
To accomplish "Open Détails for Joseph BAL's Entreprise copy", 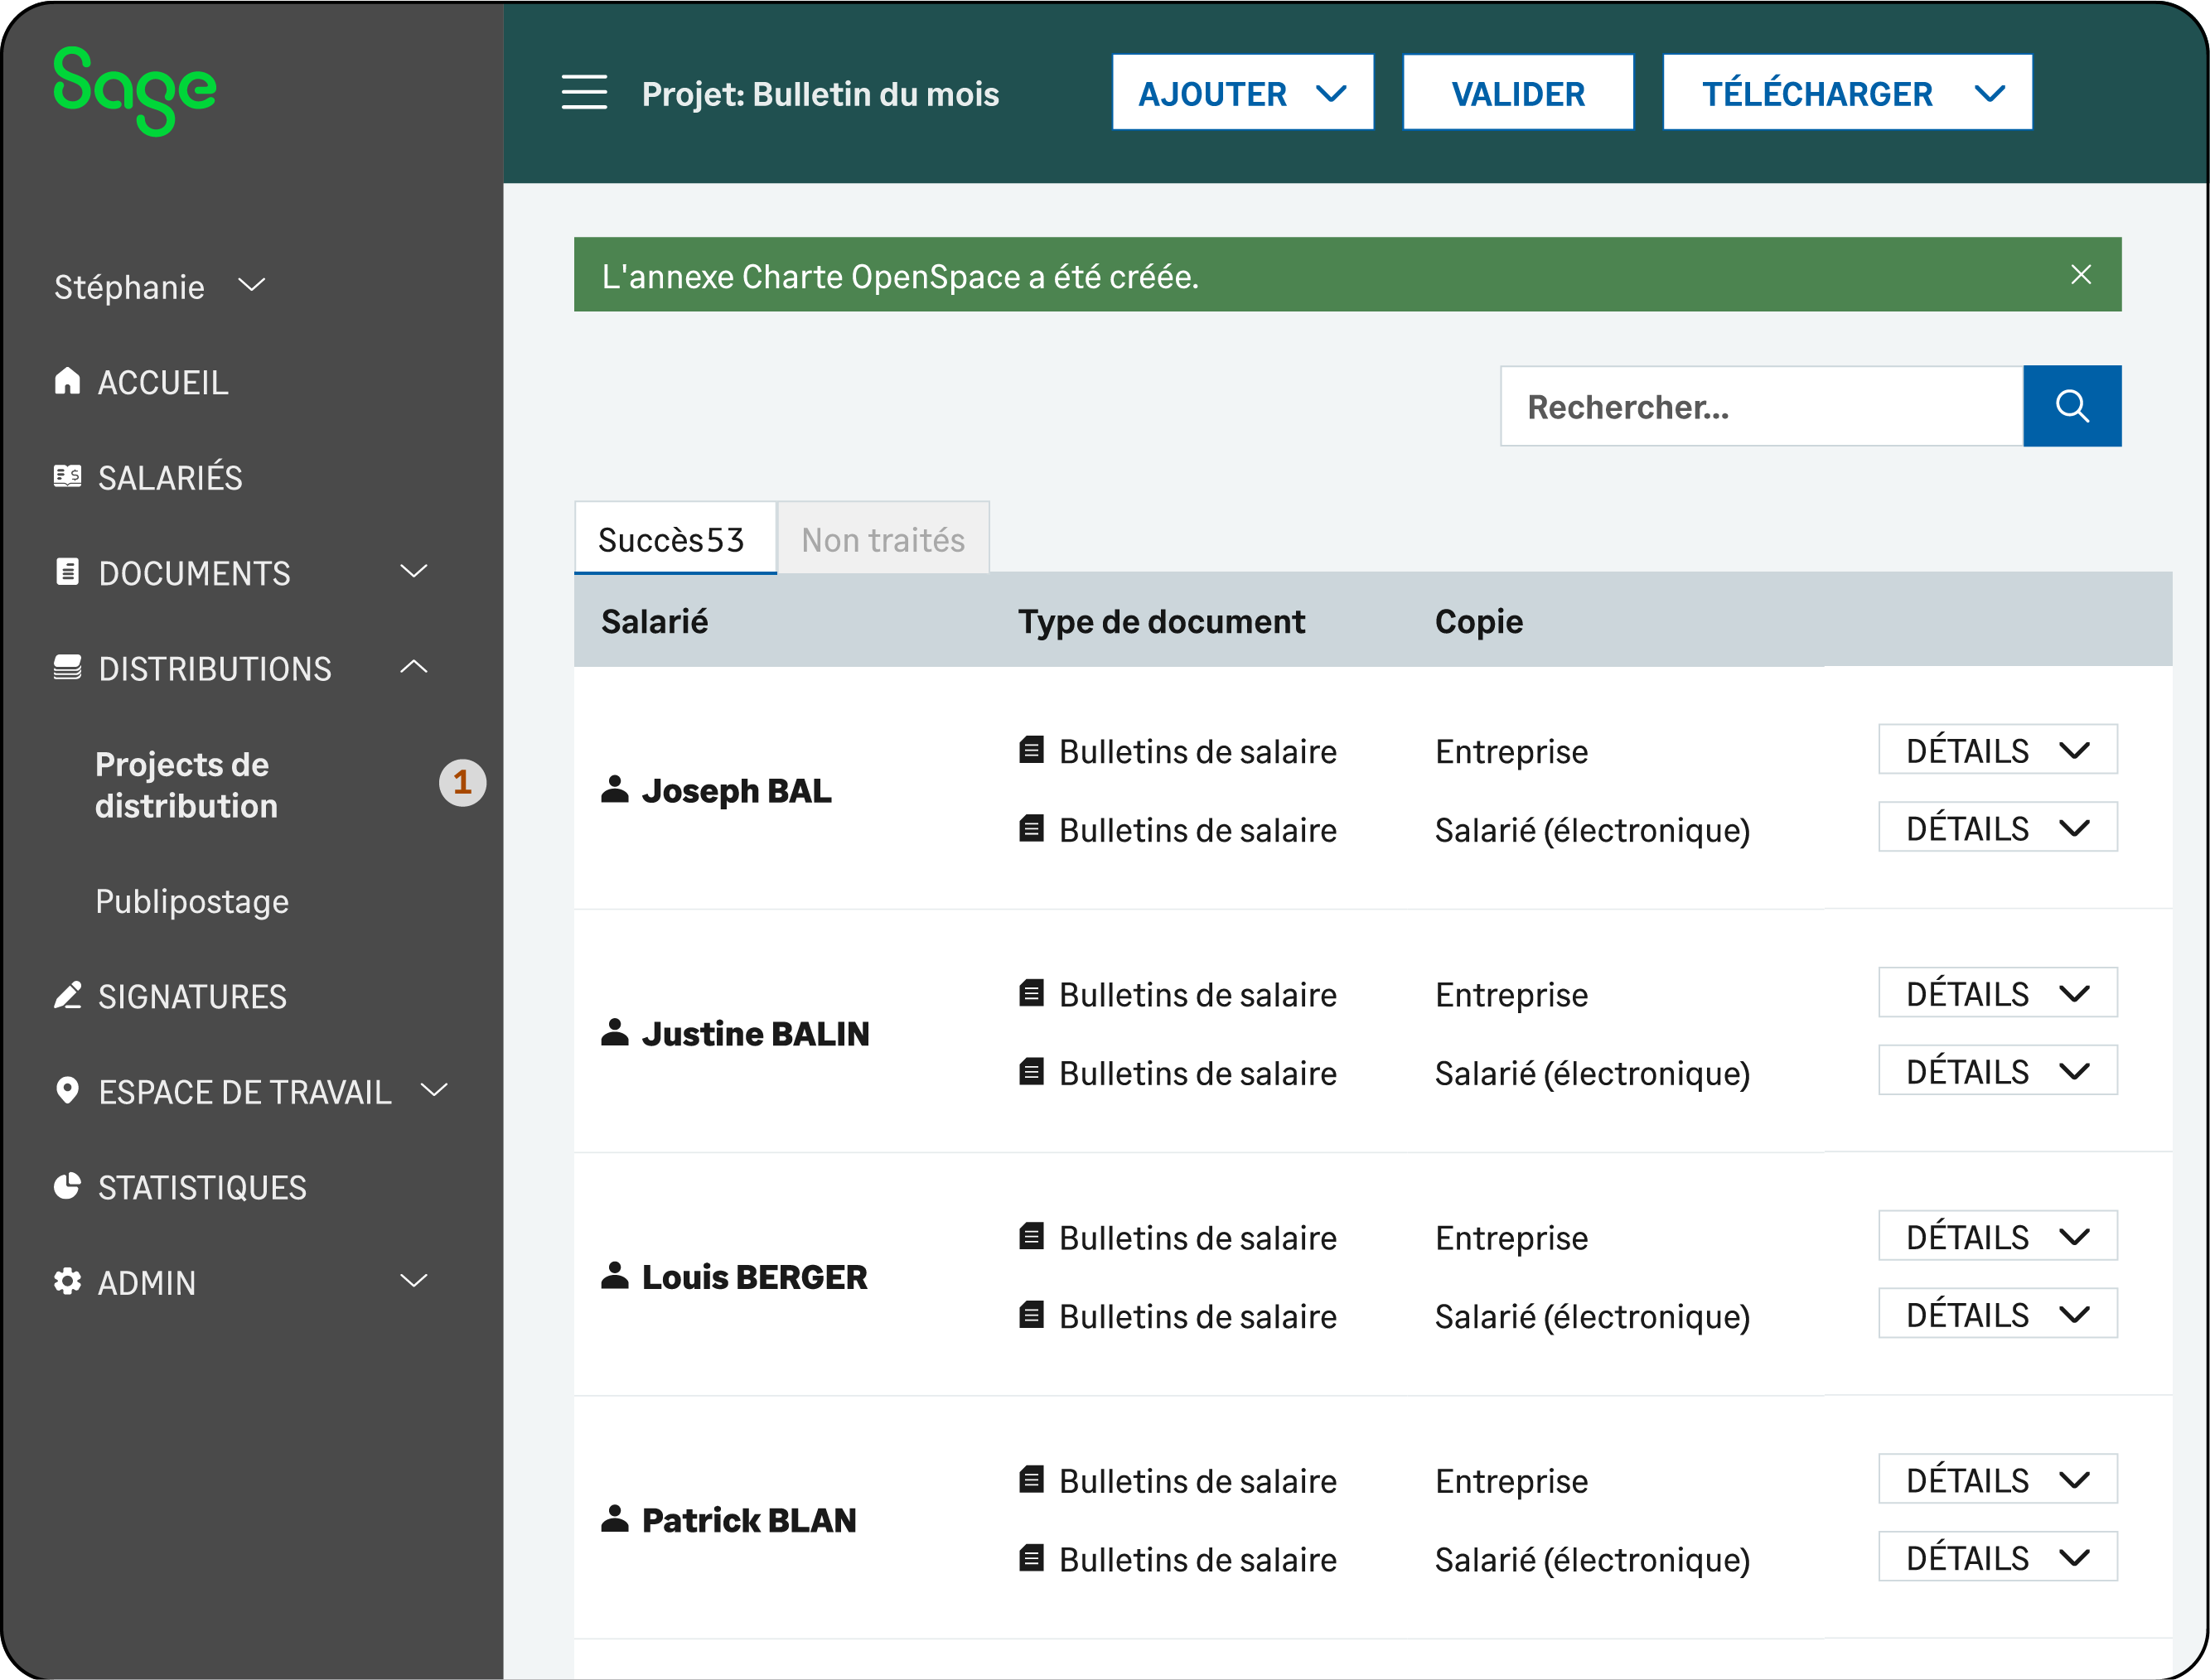I will click(1997, 749).
